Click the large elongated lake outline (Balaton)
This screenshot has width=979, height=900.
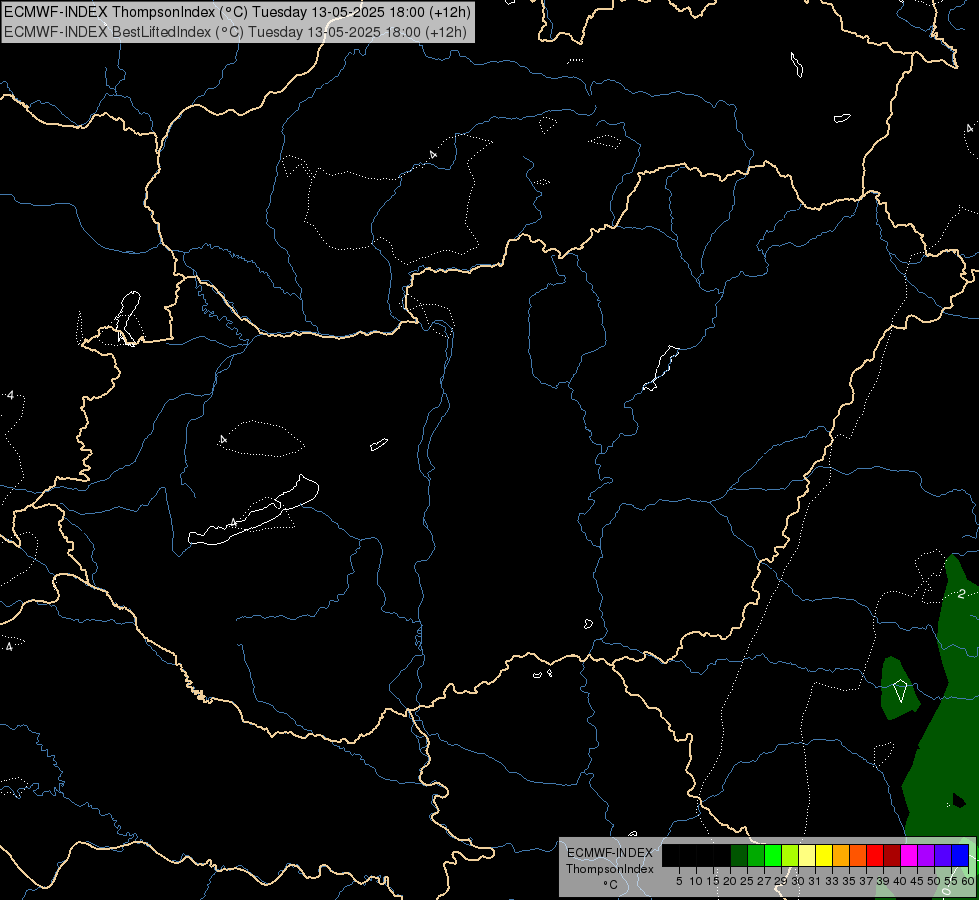click(x=253, y=511)
